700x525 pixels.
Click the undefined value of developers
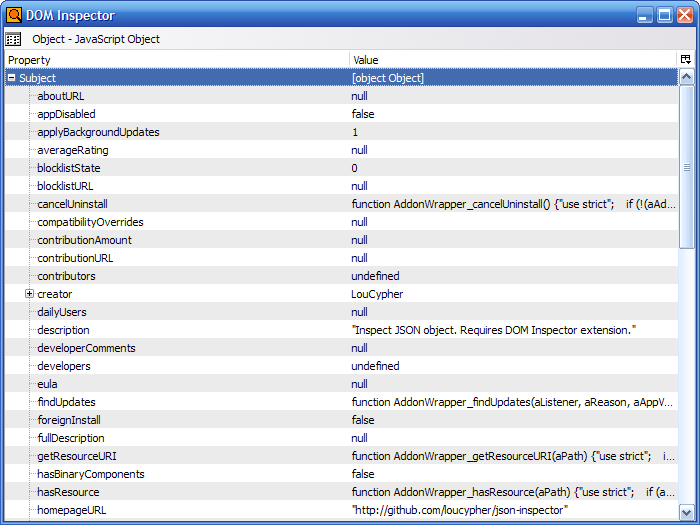(x=375, y=366)
